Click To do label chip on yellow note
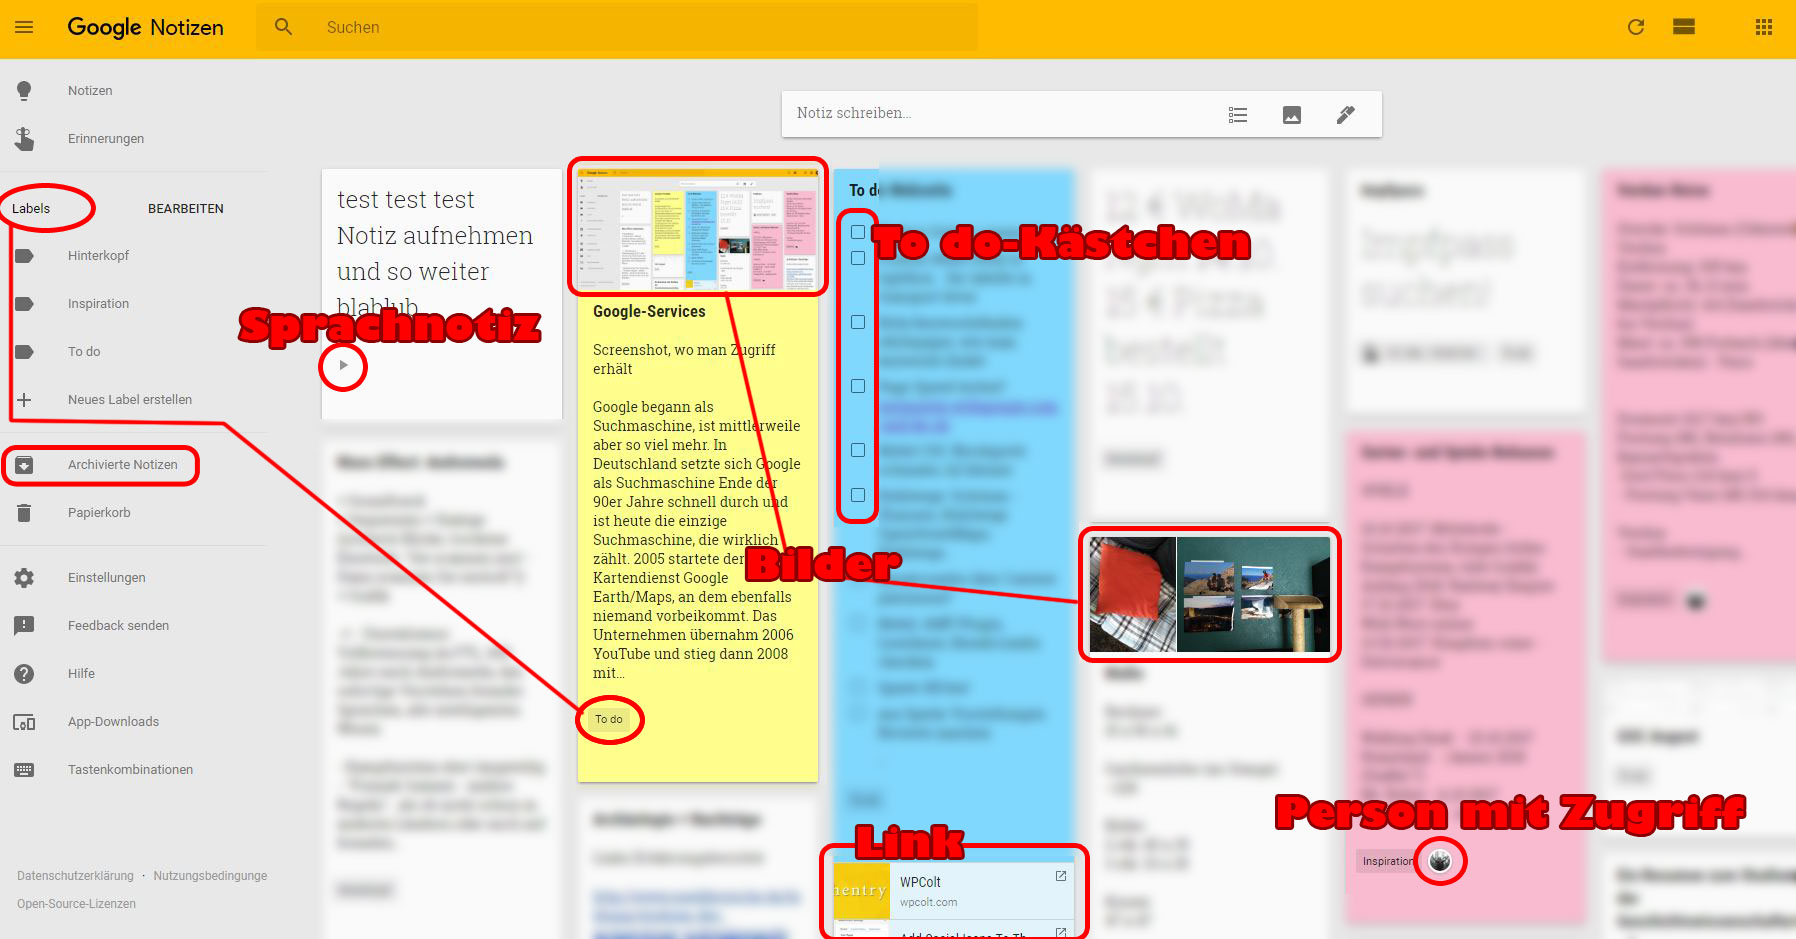The image size is (1796, 939). point(608,720)
